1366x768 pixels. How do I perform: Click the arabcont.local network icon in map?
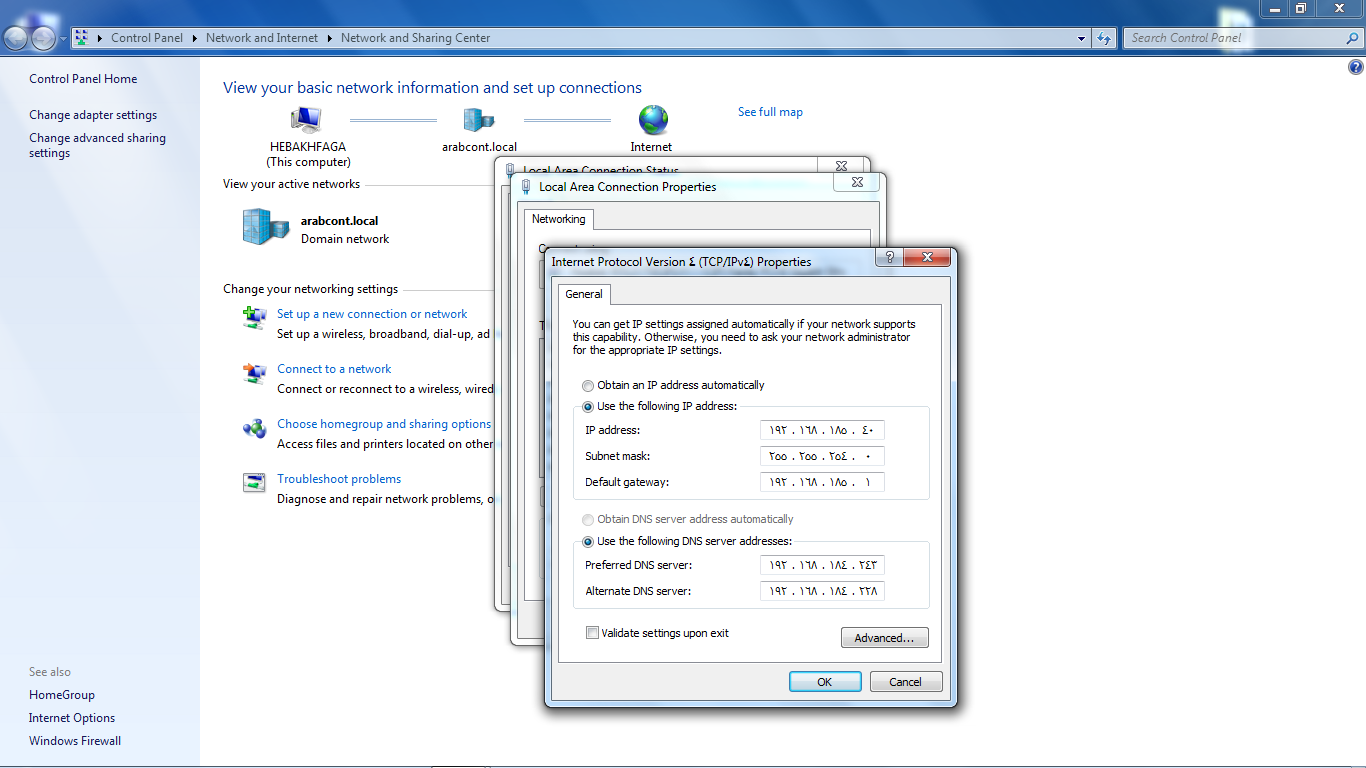(x=479, y=120)
